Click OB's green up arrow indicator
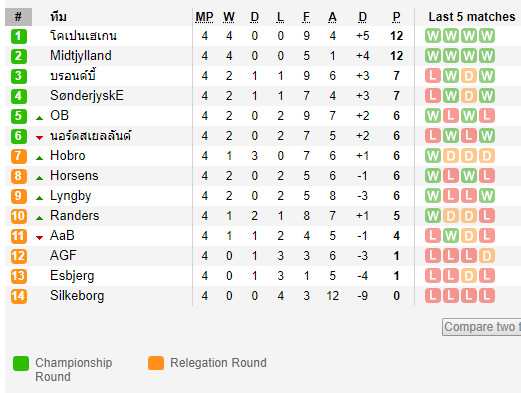 [x=39, y=118]
